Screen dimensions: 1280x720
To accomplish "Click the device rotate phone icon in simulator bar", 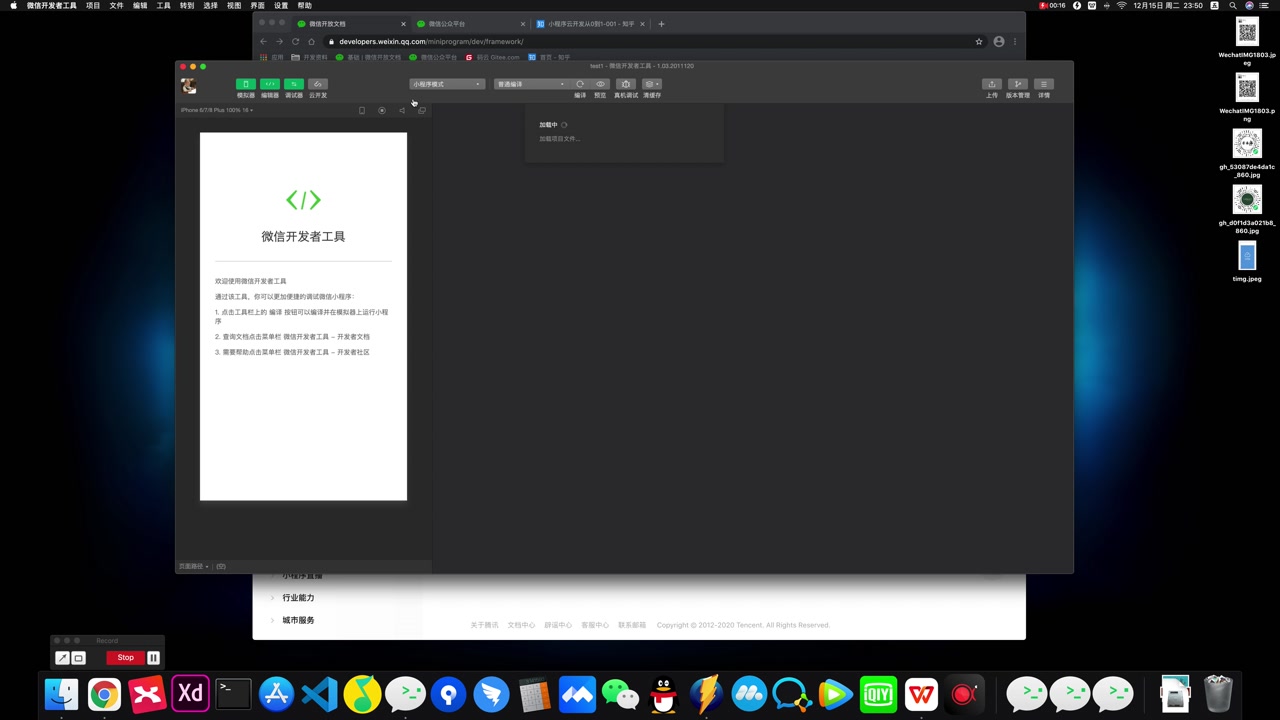I will click(362, 110).
